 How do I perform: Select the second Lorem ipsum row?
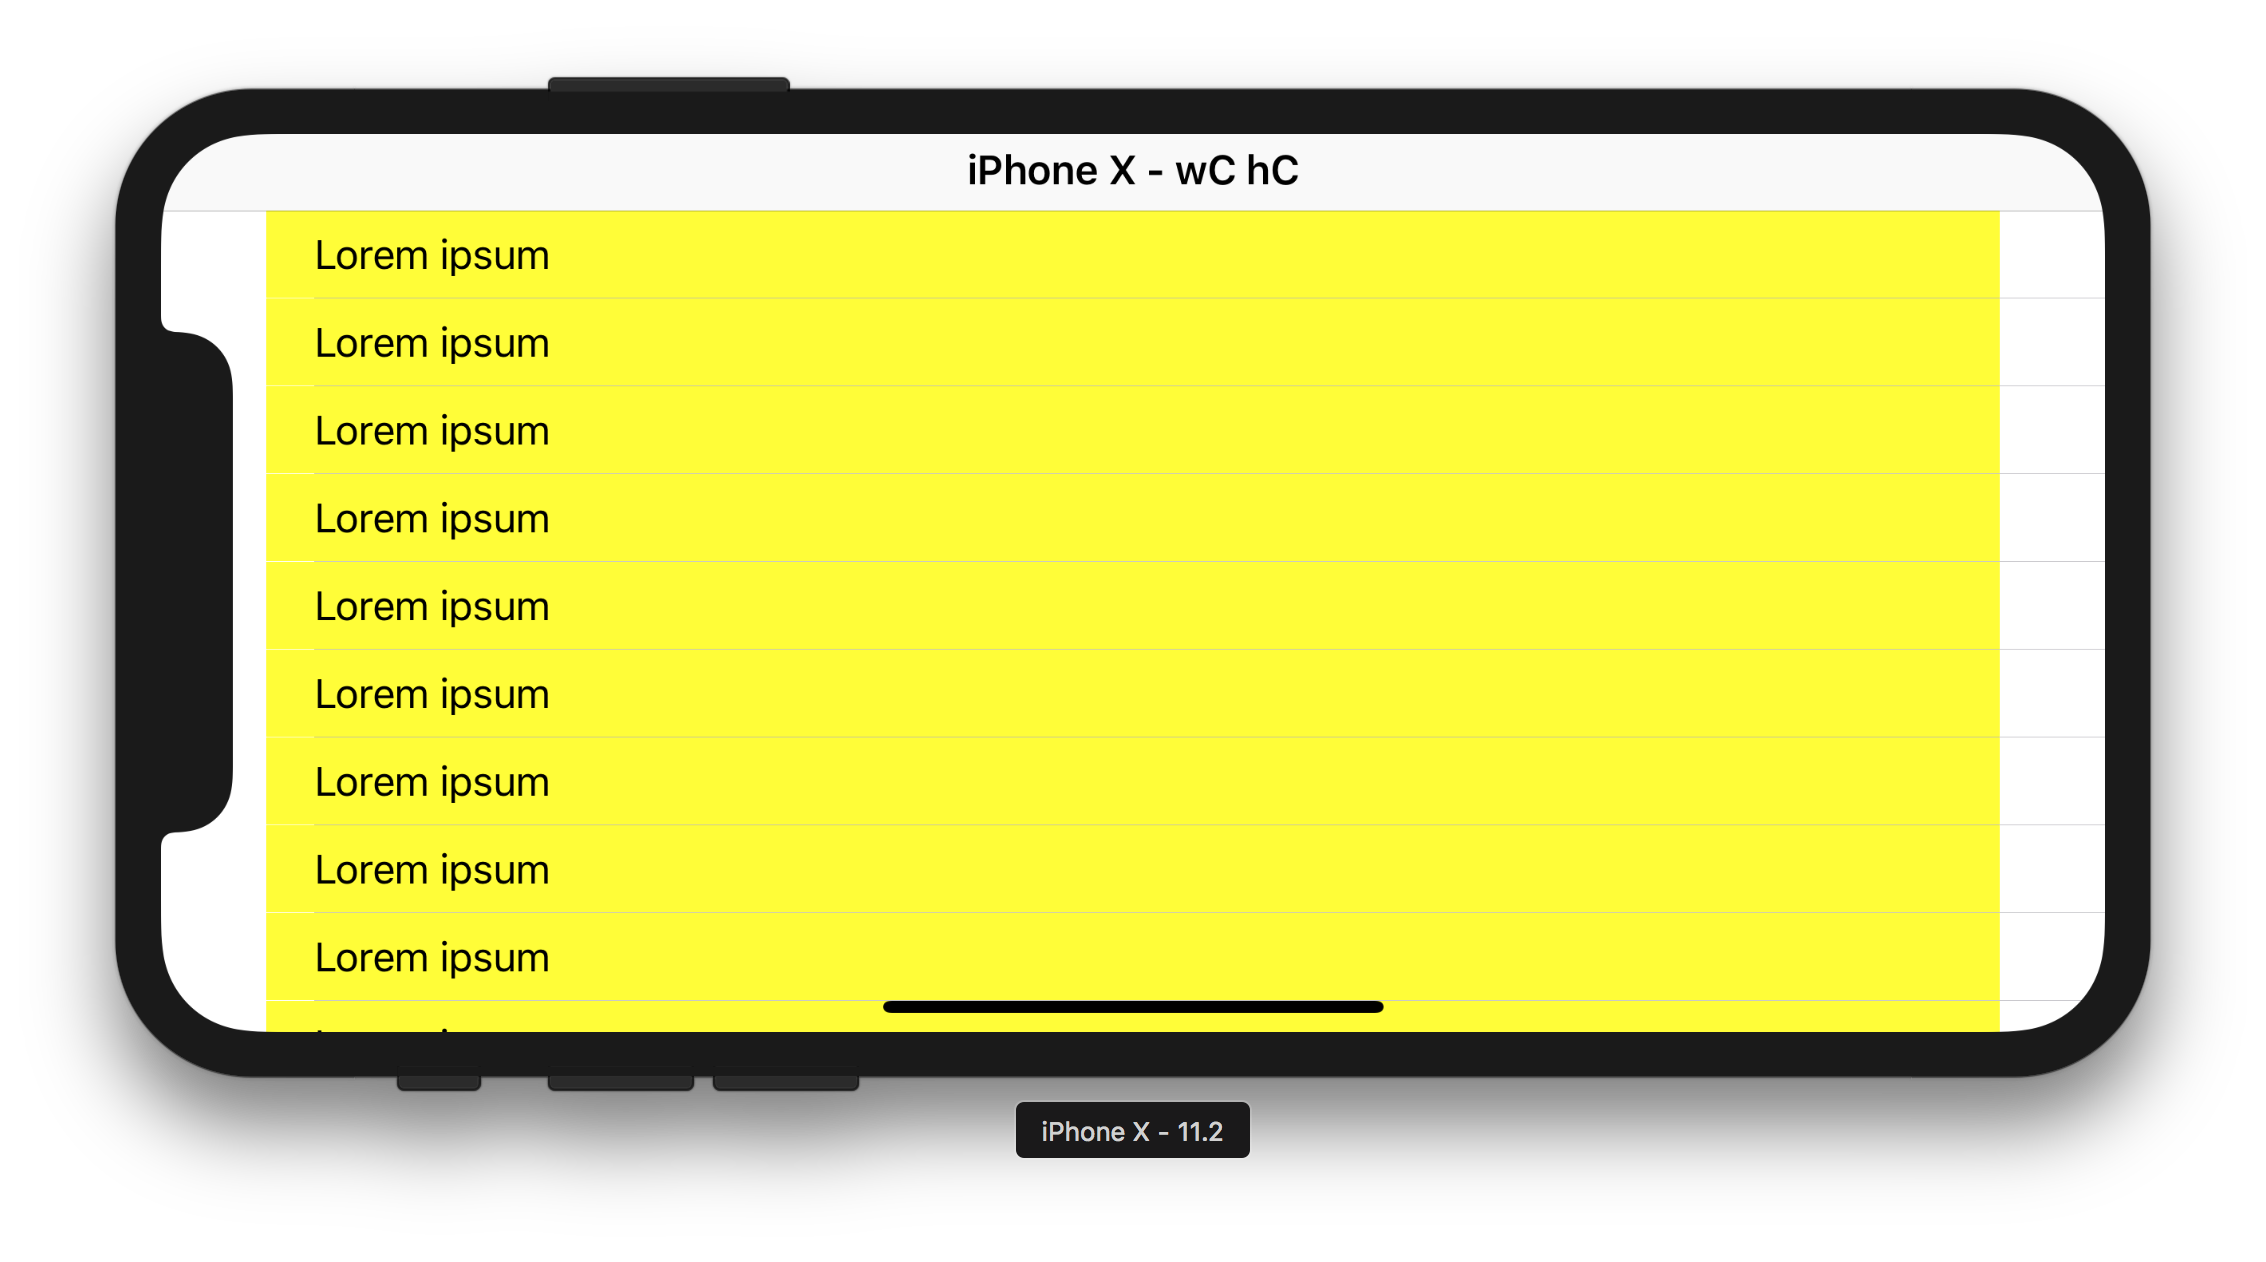pos(1132,342)
